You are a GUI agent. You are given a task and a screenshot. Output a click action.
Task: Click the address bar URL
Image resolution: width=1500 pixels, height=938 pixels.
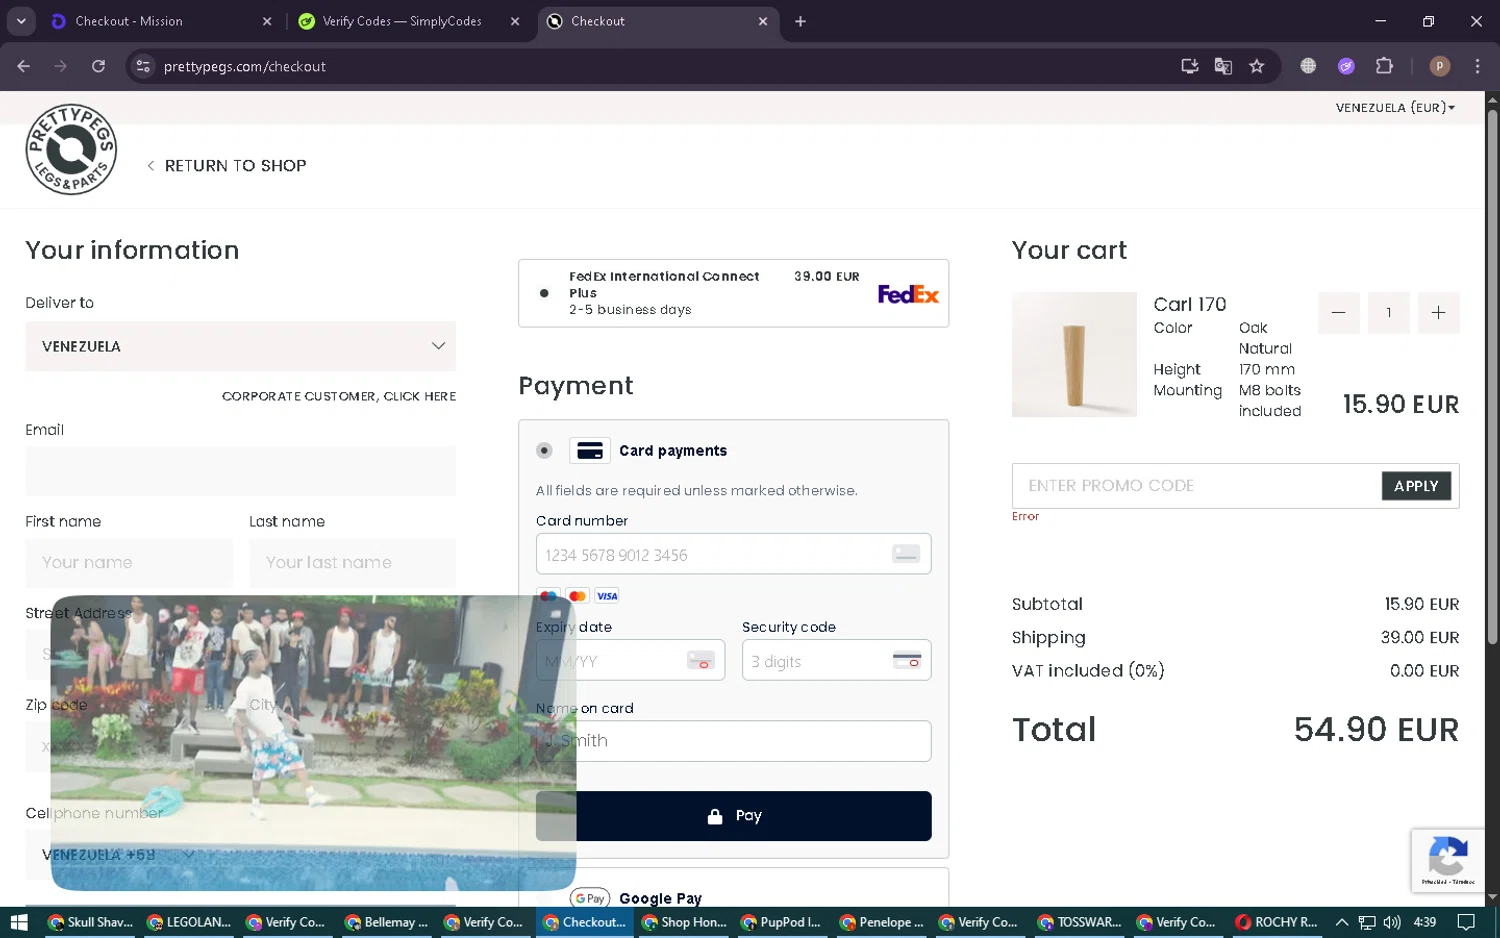(245, 66)
